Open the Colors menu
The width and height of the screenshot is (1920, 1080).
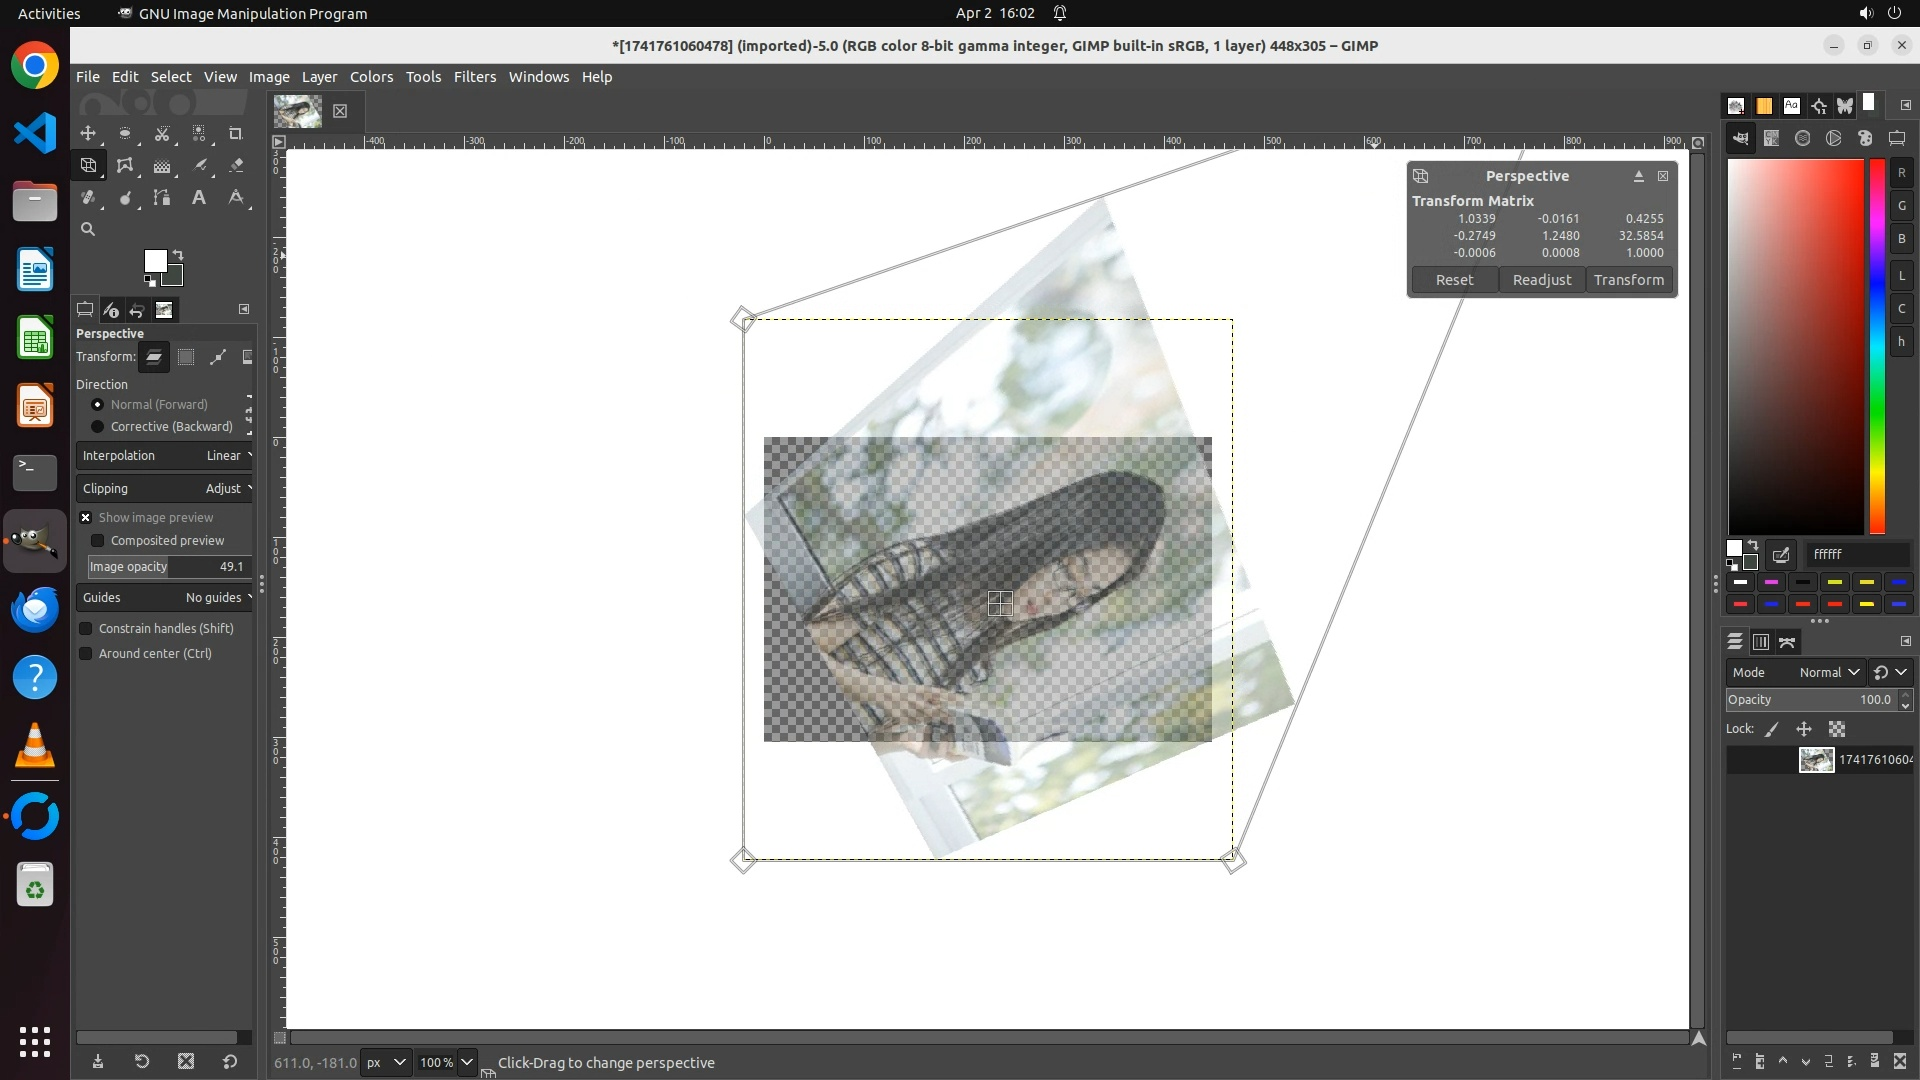[371, 77]
